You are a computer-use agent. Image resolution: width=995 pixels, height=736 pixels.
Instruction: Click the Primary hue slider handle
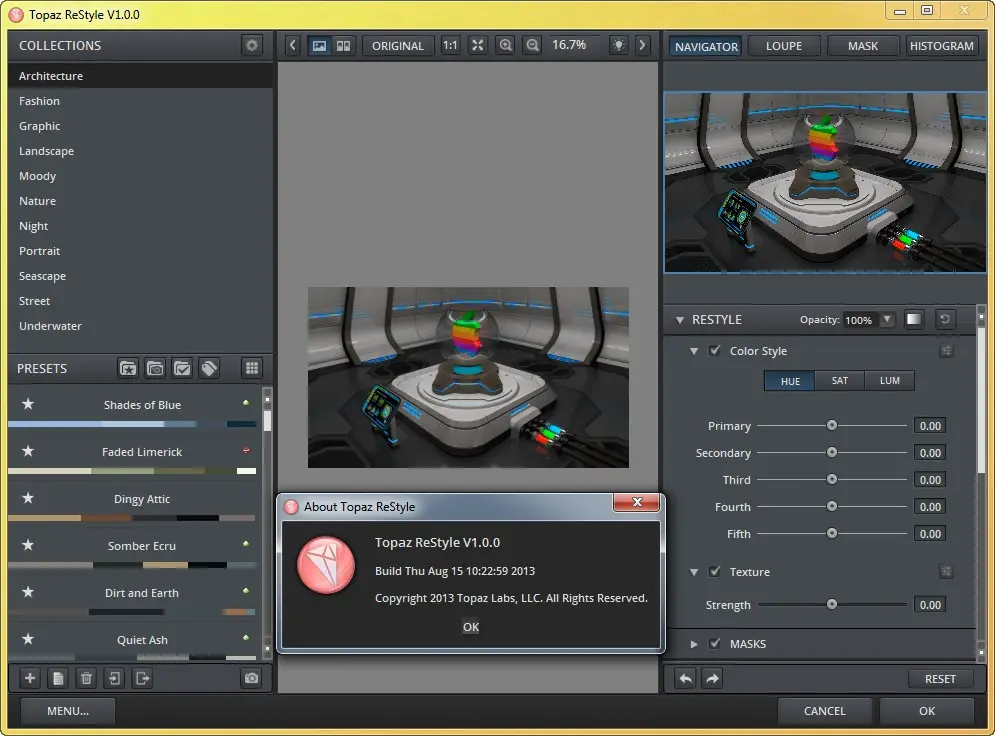point(831,426)
